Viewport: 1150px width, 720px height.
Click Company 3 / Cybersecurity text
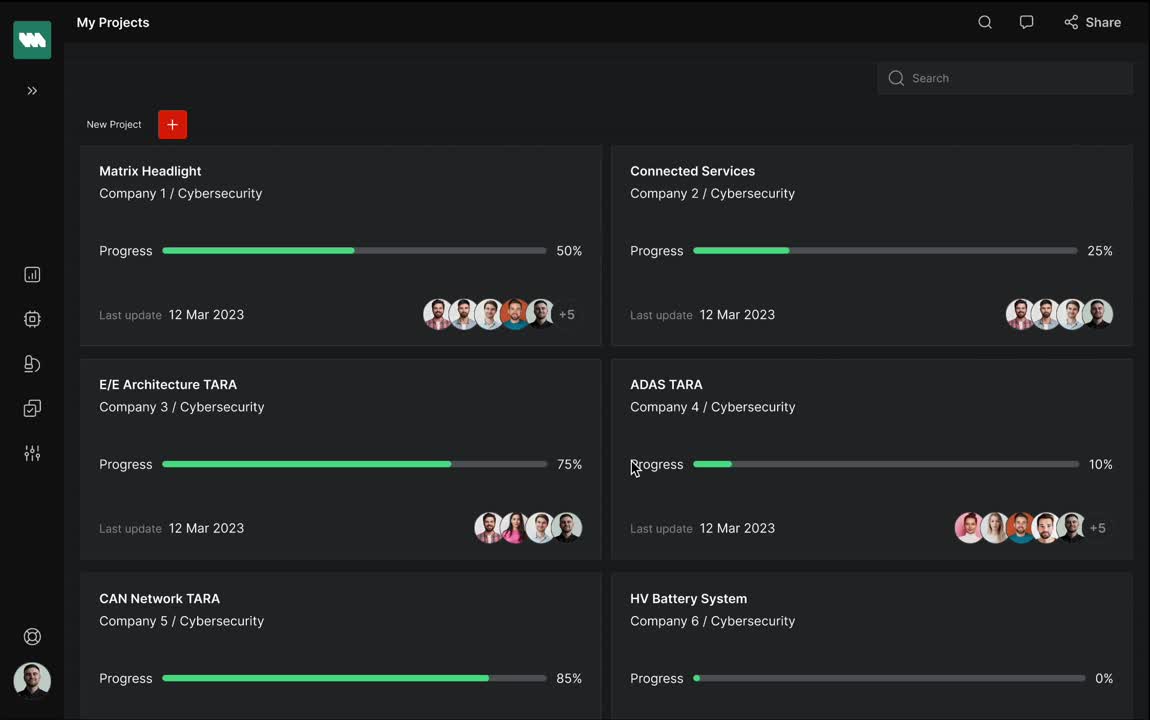pos(182,407)
